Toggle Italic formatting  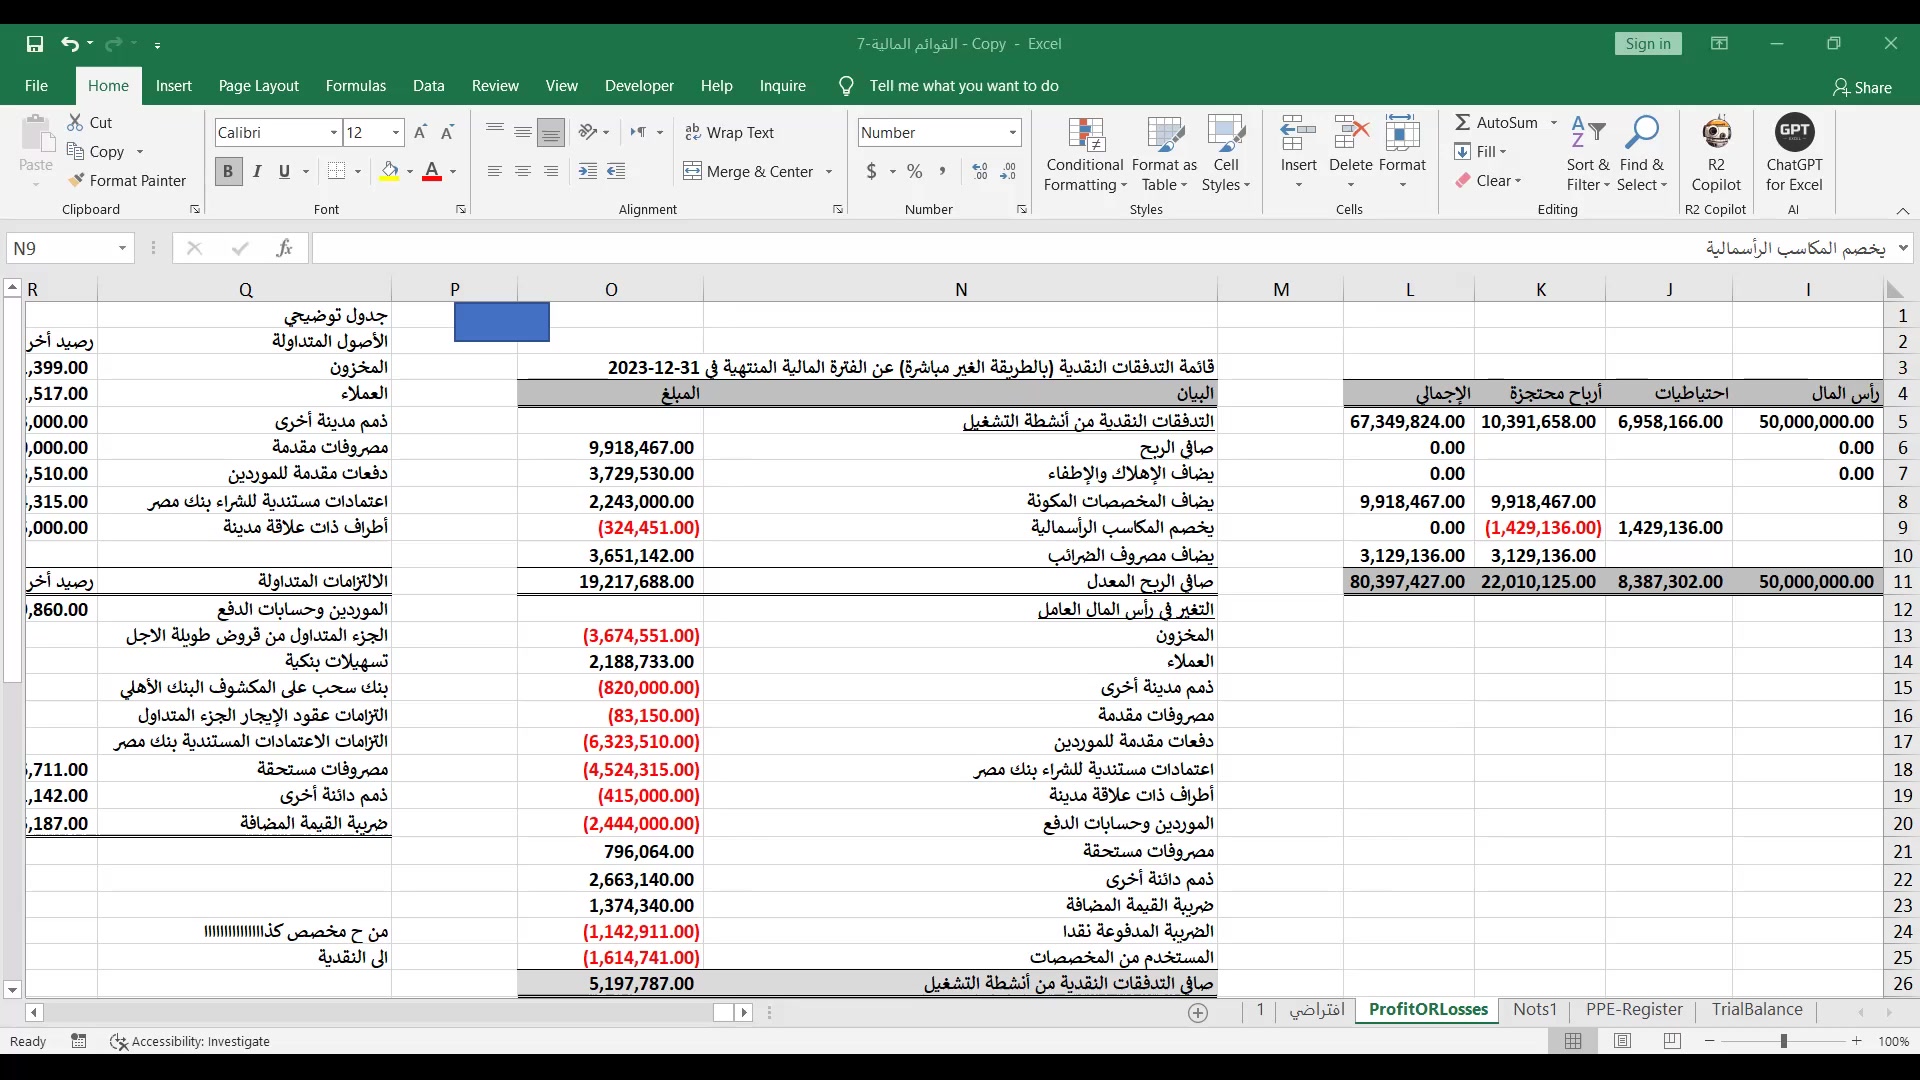tap(257, 172)
